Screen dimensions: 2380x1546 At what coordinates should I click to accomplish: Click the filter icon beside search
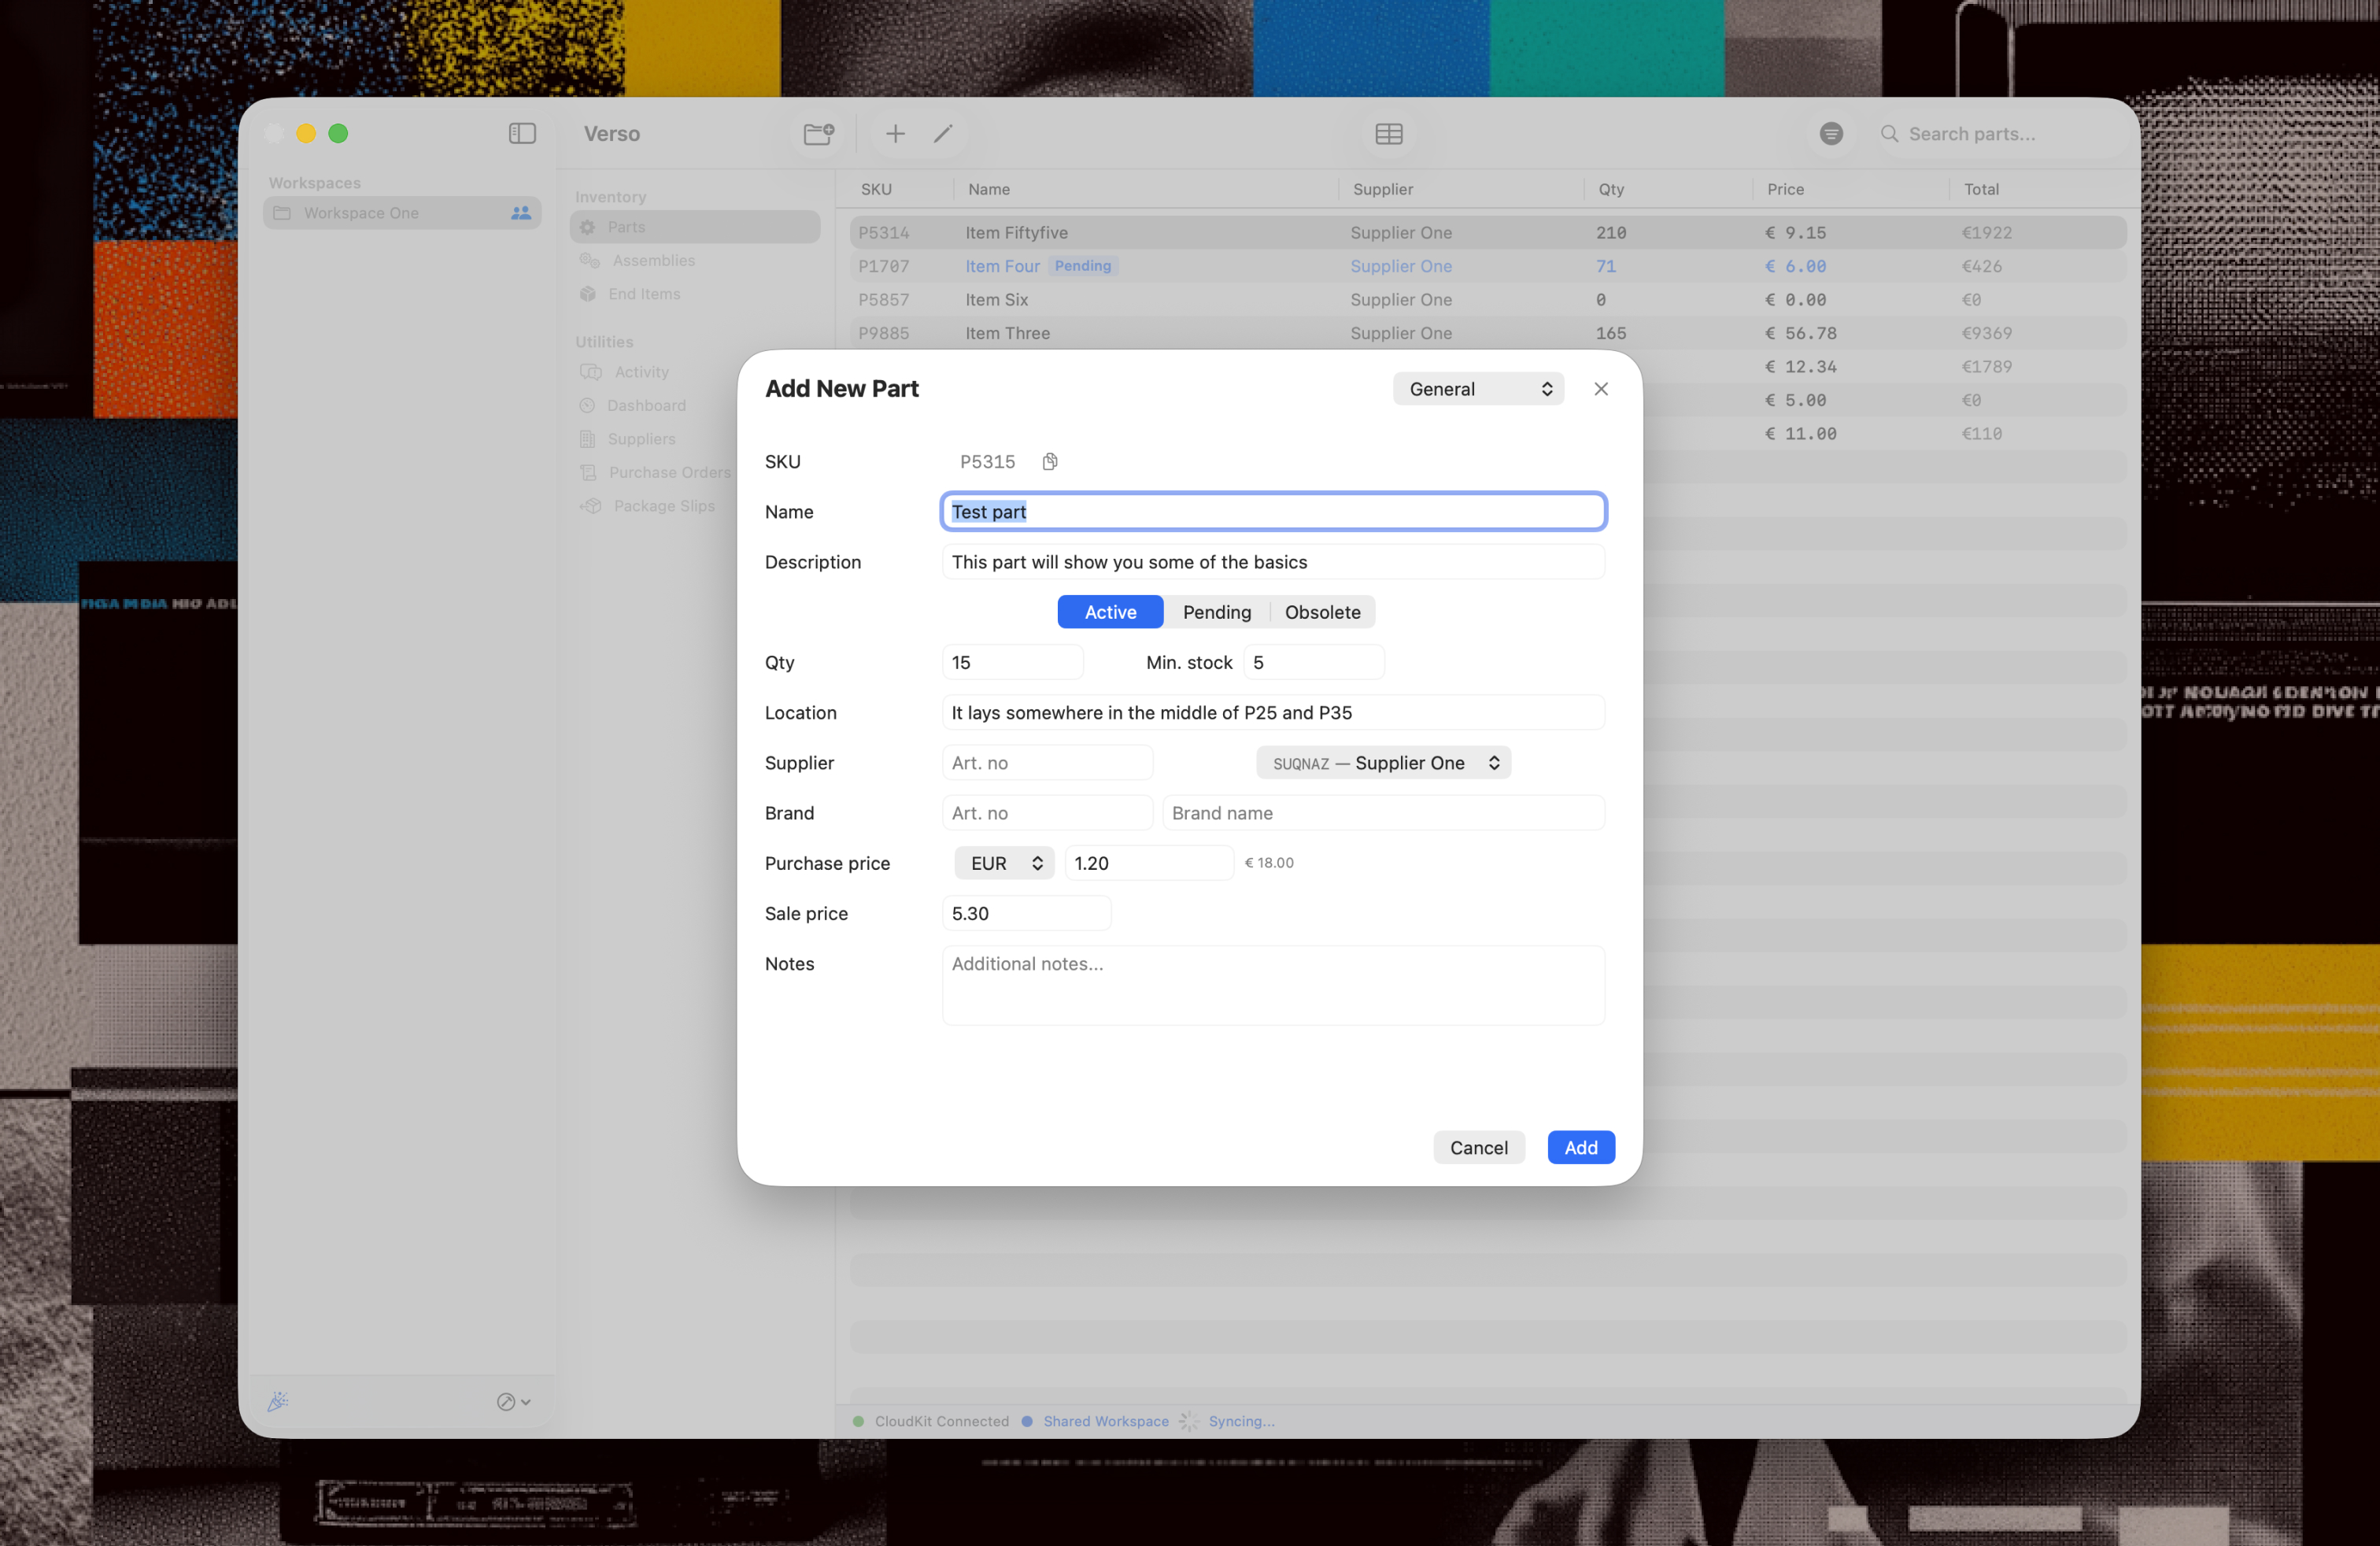1830,133
